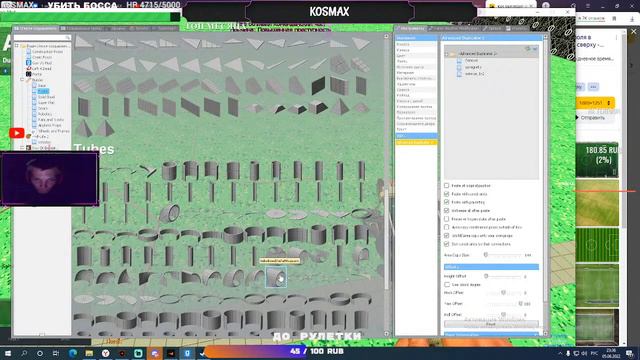This screenshot has height=360, width=640.
Task: Enable Use world angles checkbox
Action: point(447,284)
